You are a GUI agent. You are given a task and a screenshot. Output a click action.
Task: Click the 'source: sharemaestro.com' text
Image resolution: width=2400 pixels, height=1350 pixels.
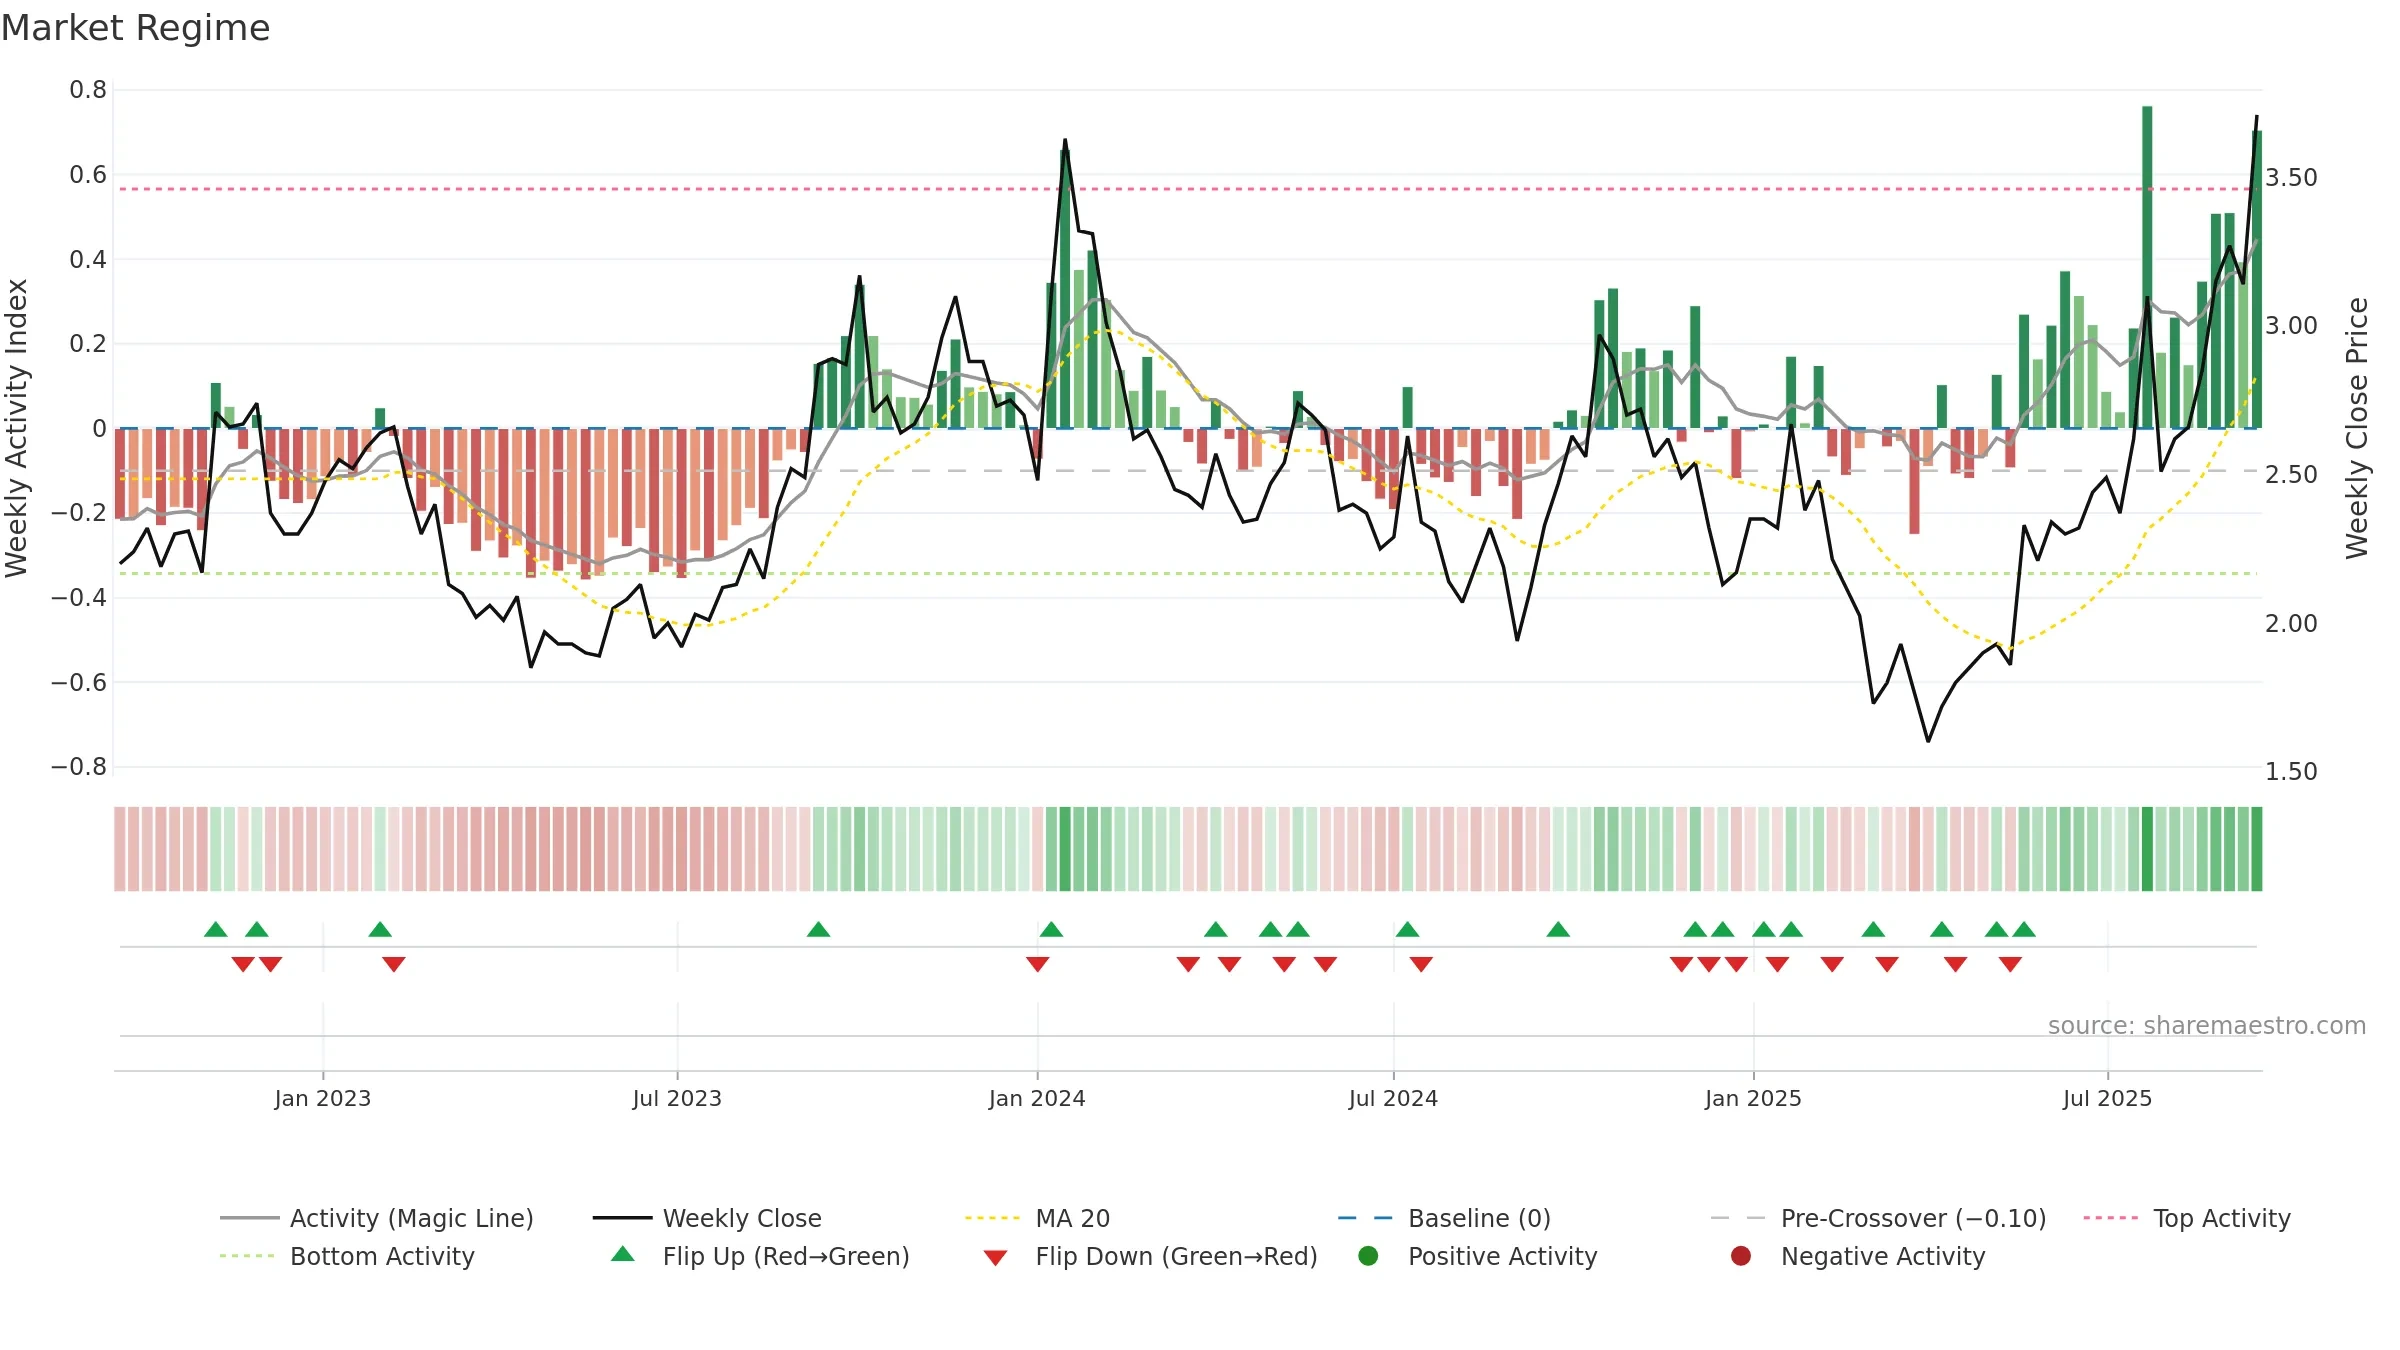(2207, 1025)
